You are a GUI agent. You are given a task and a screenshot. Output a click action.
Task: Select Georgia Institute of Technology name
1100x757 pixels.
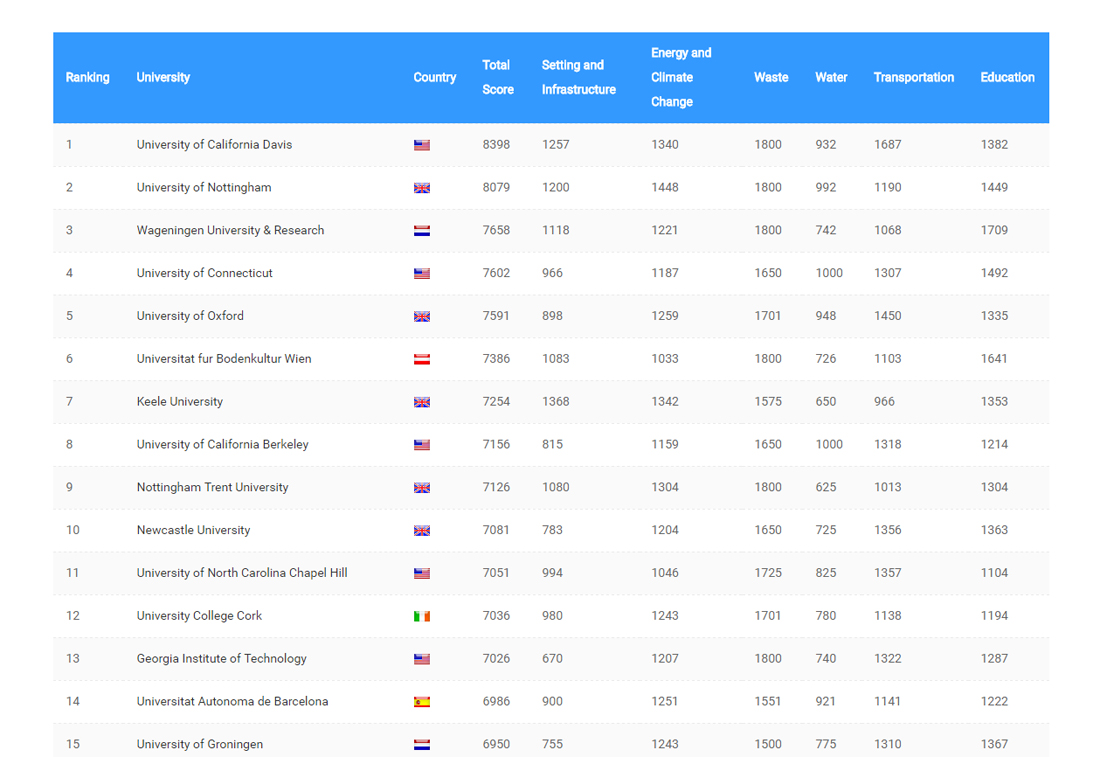coord(221,658)
